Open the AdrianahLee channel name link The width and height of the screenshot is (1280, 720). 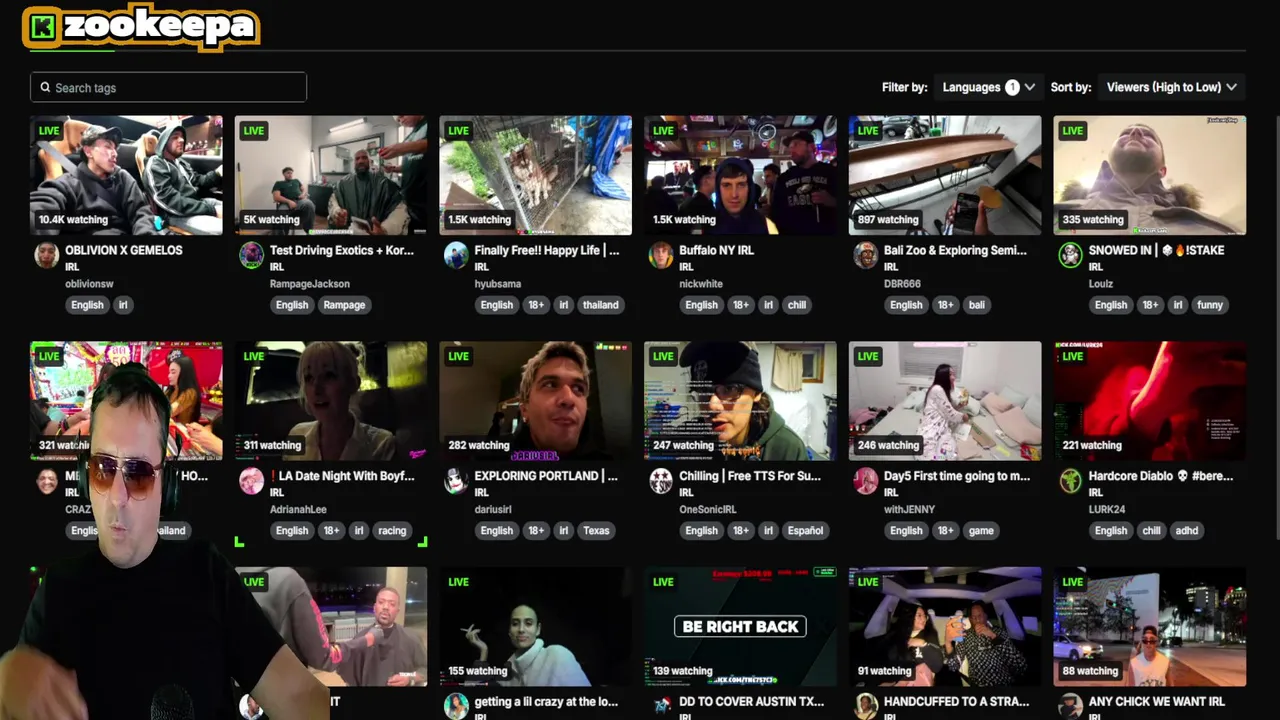click(298, 510)
